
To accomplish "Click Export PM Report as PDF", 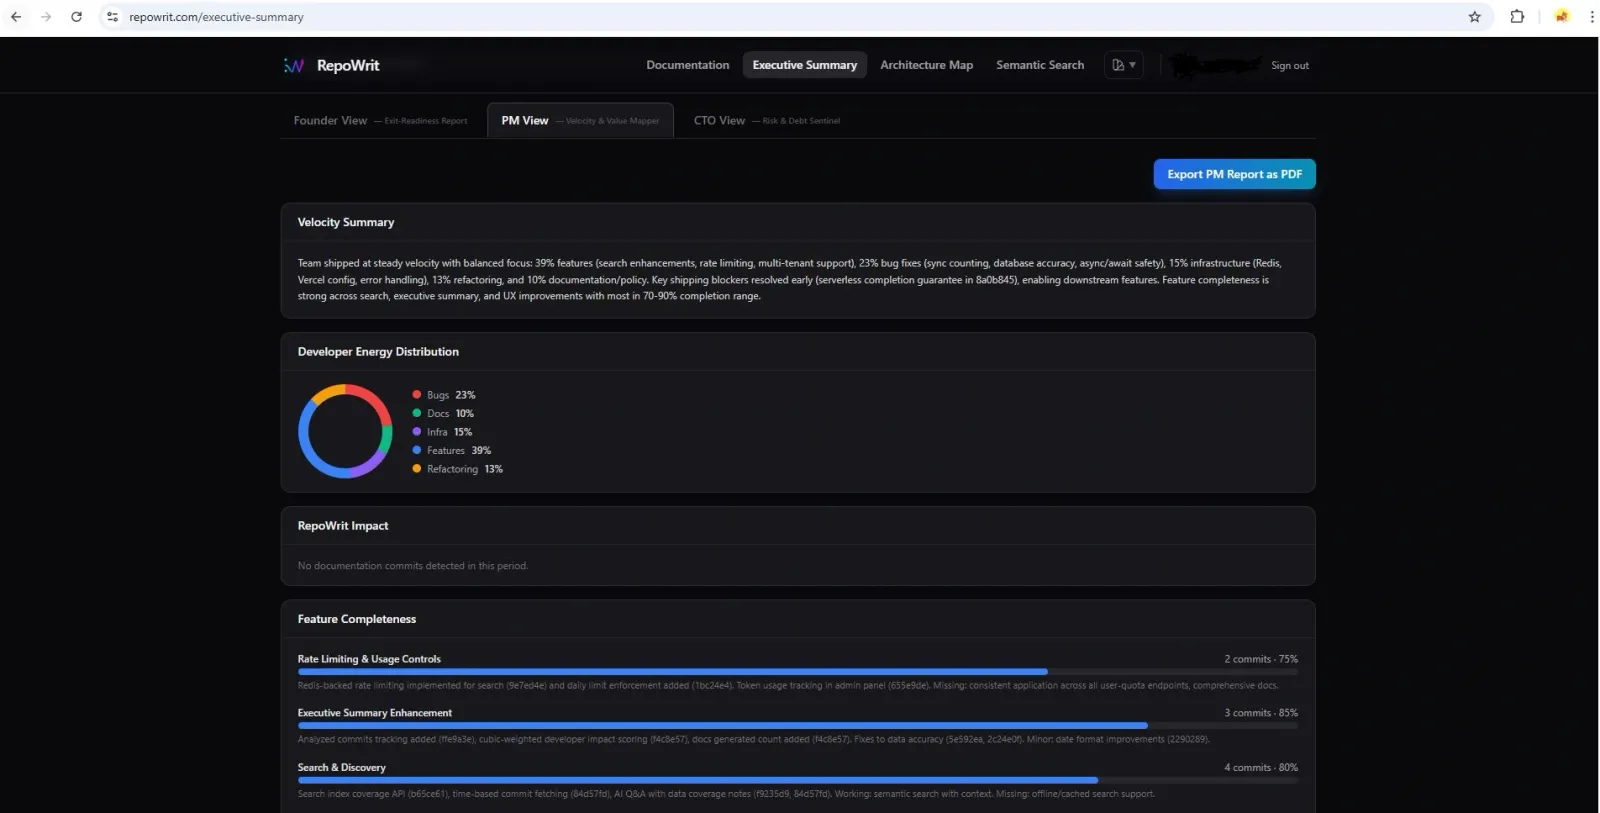I will pos(1234,174).
